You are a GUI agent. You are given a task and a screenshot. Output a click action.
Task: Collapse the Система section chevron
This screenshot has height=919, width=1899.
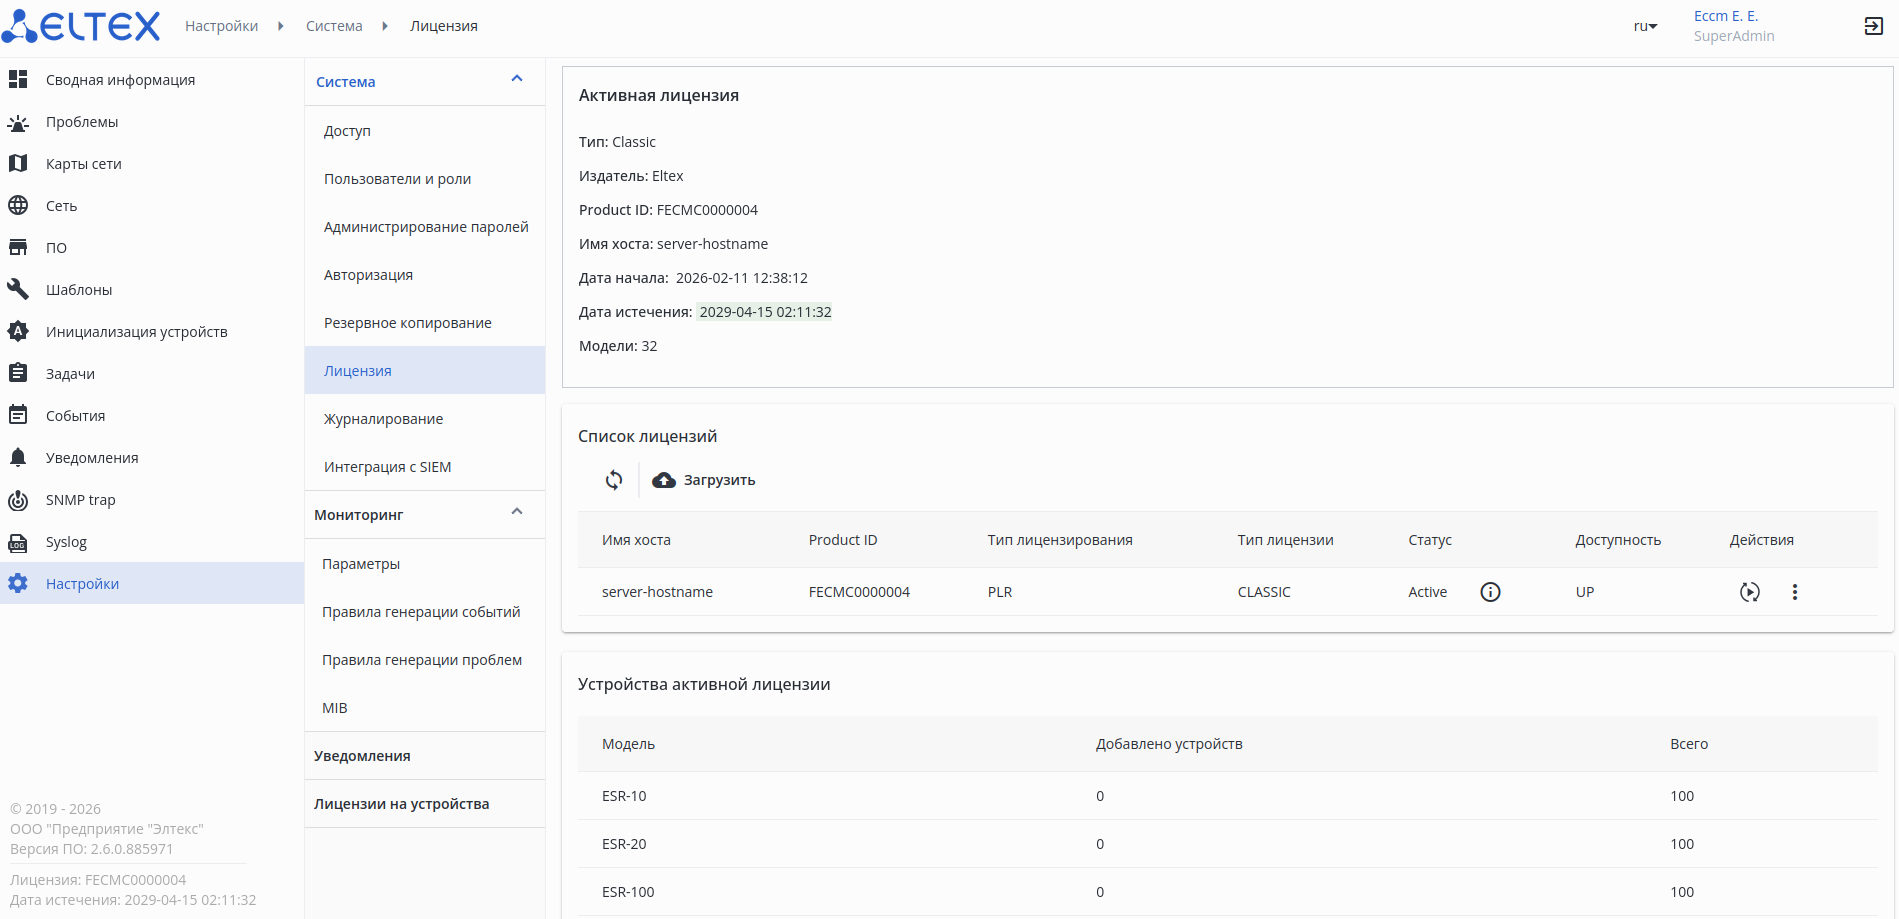click(517, 79)
